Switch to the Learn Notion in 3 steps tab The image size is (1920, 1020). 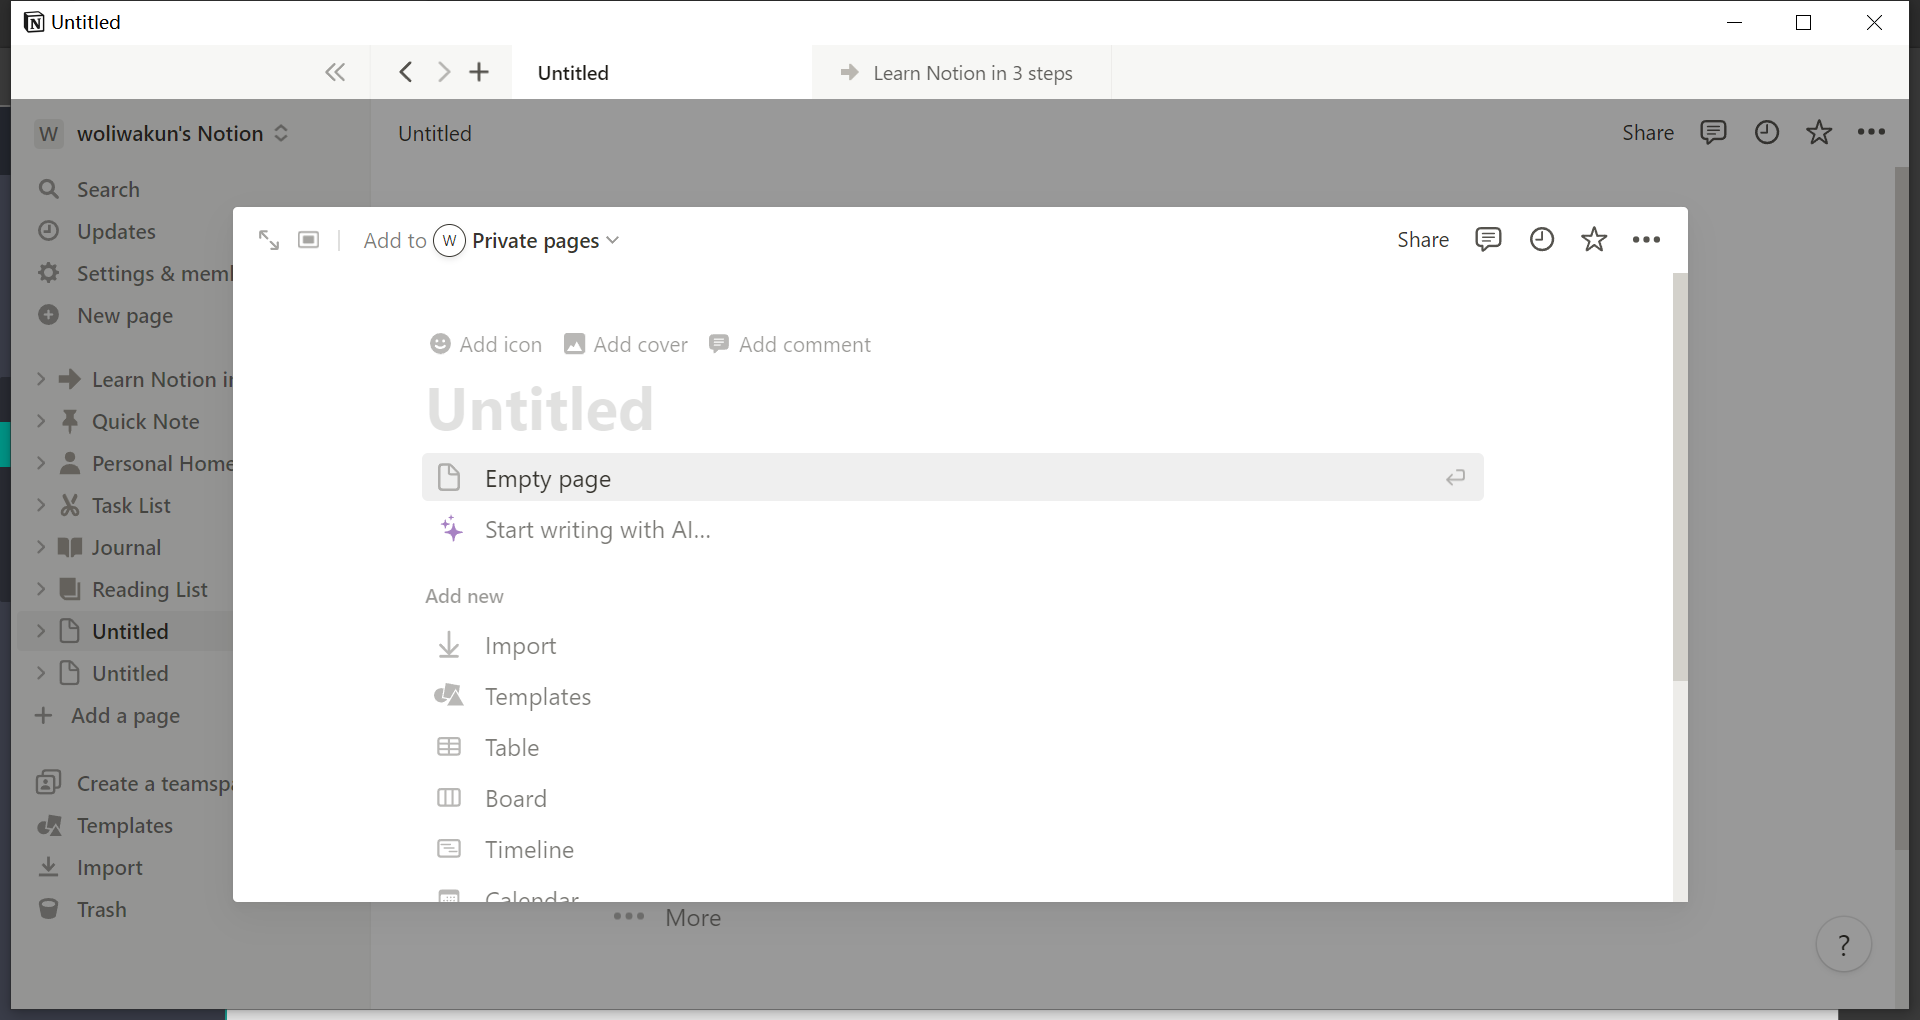[x=958, y=72]
